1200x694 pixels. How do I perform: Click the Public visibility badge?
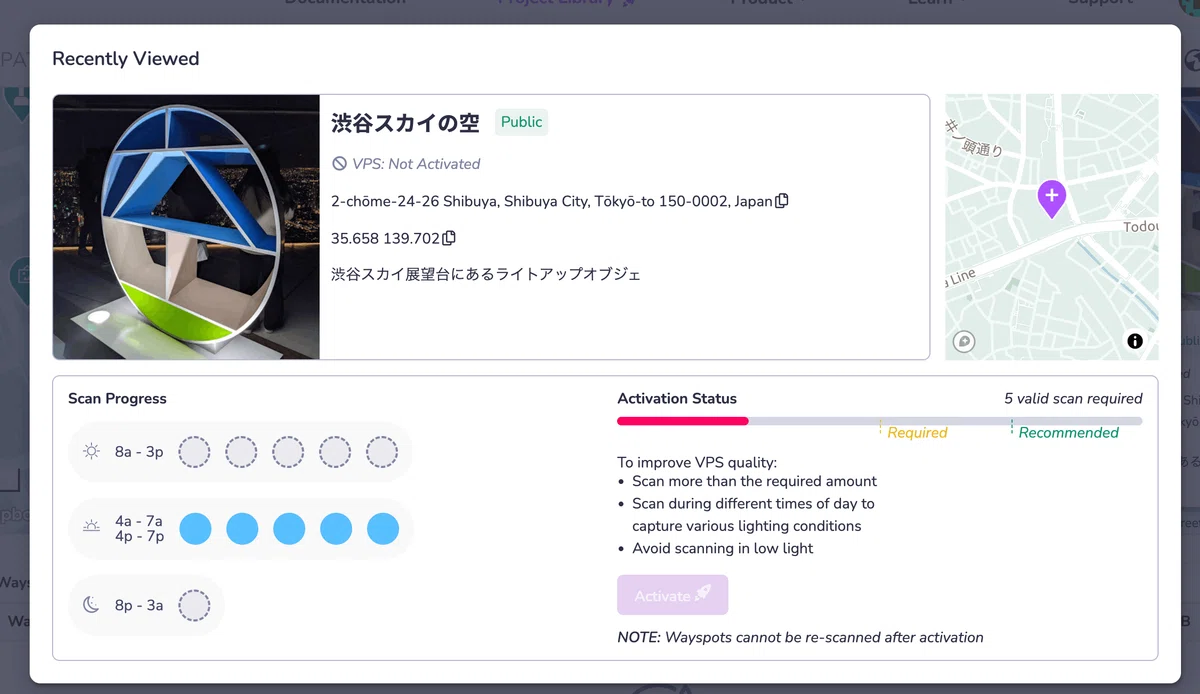pyautogui.click(x=522, y=122)
